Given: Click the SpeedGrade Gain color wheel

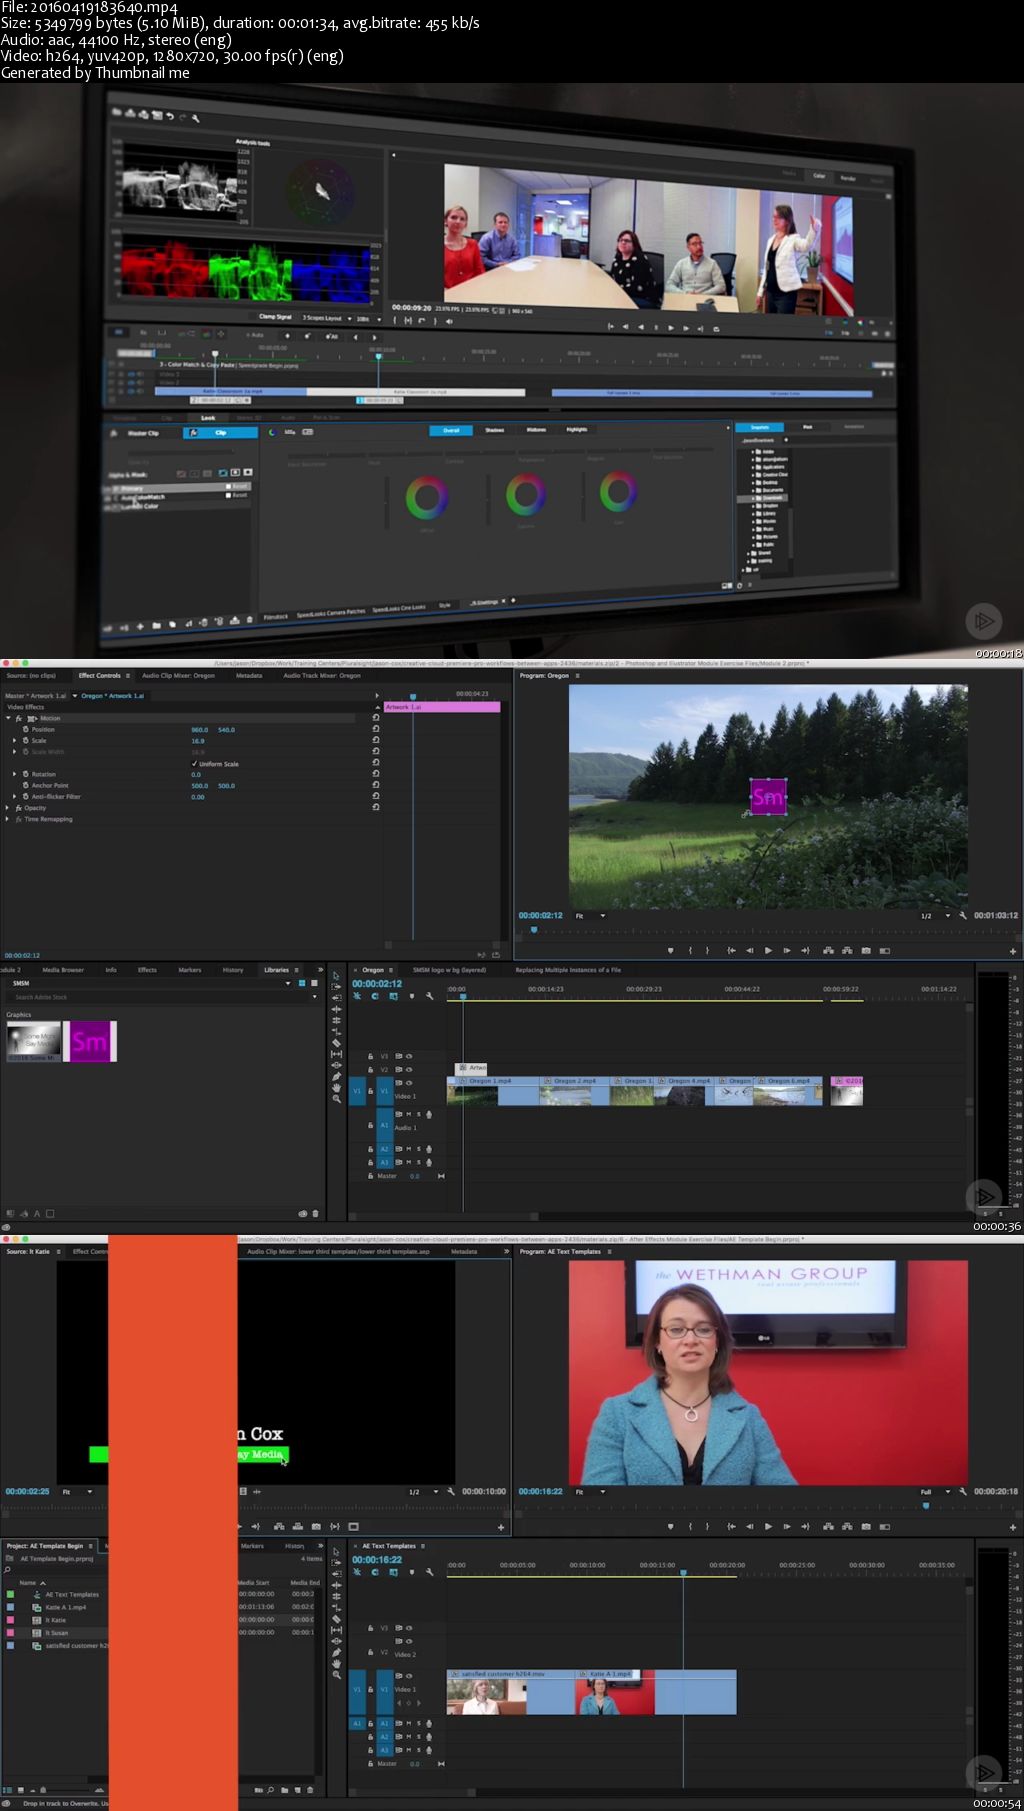Looking at the screenshot, I should click(618, 490).
